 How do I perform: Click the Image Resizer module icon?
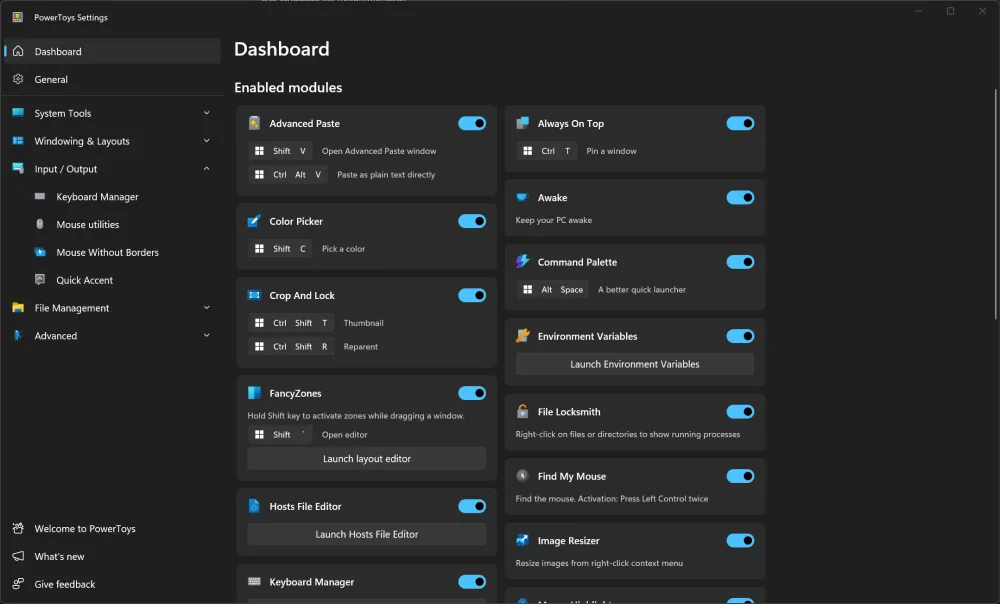(x=522, y=540)
